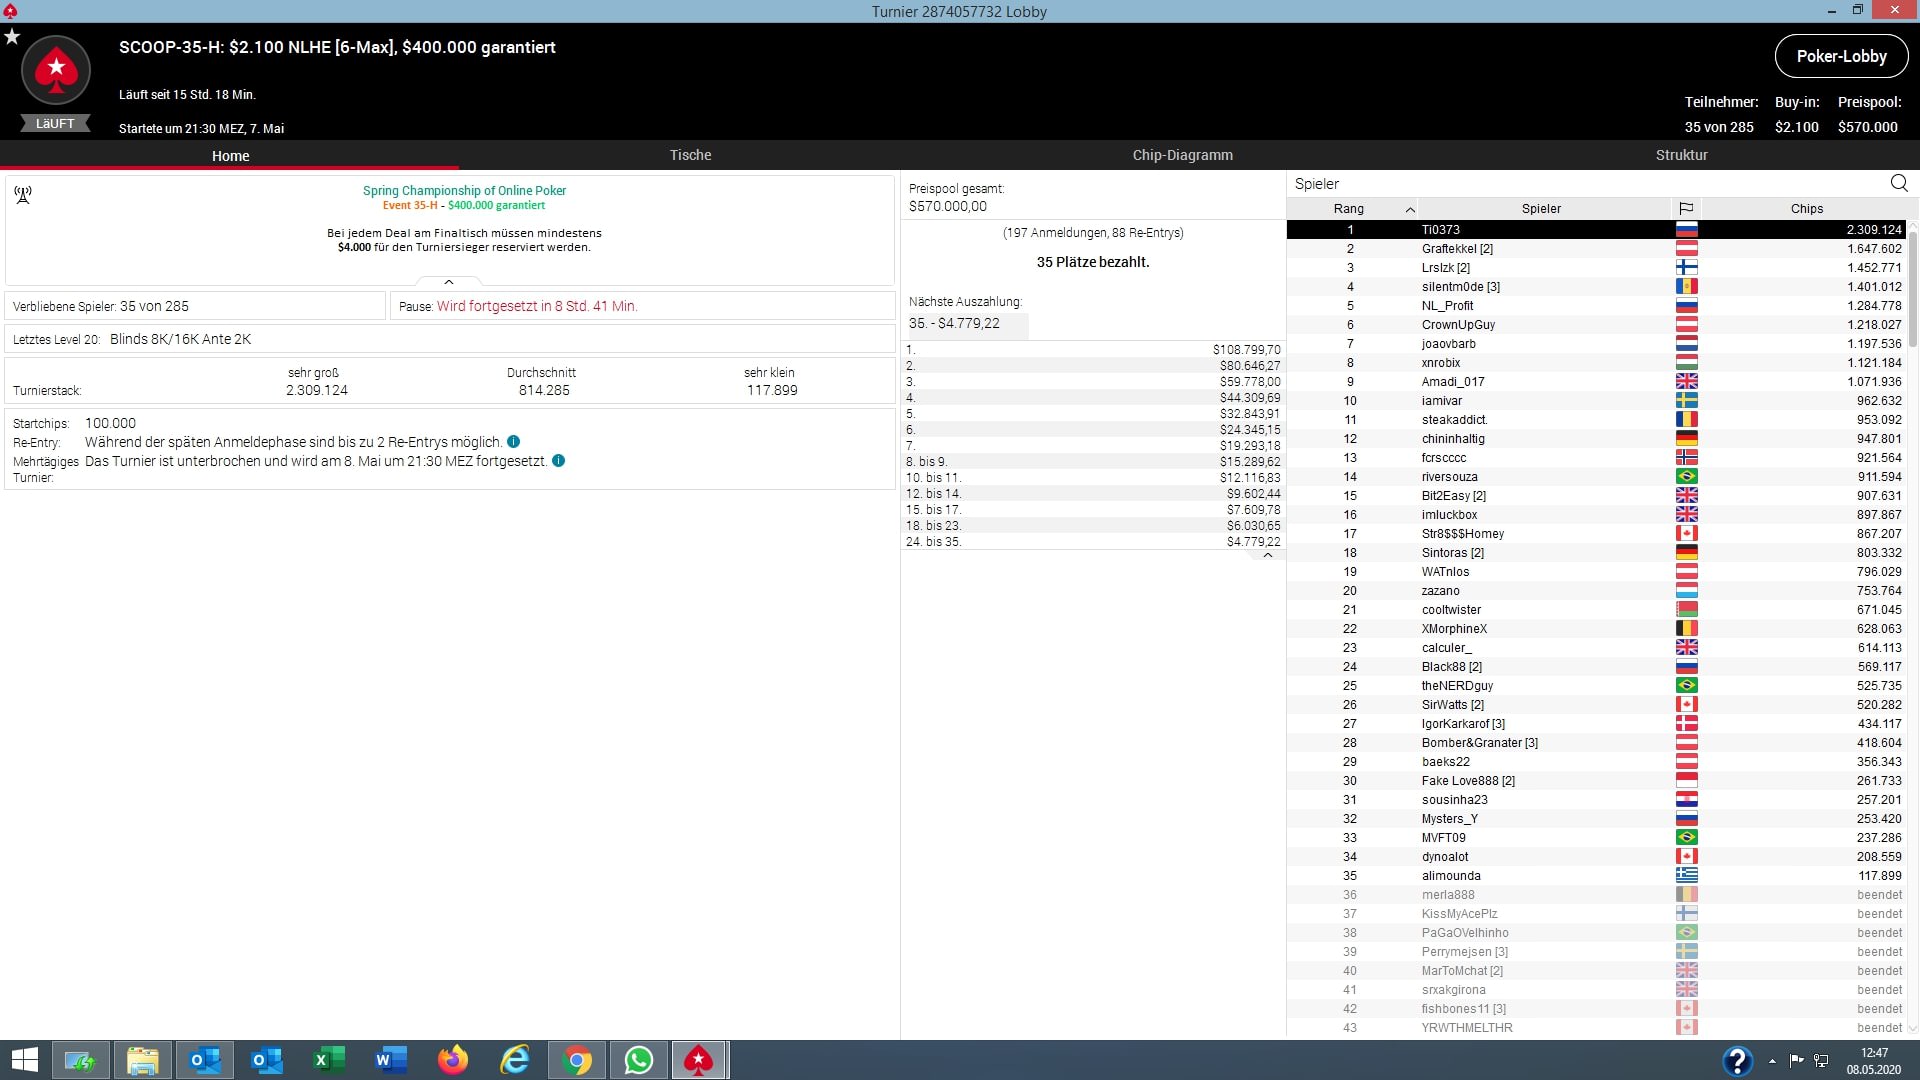Open Excel from the taskbar

coord(329,1060)
